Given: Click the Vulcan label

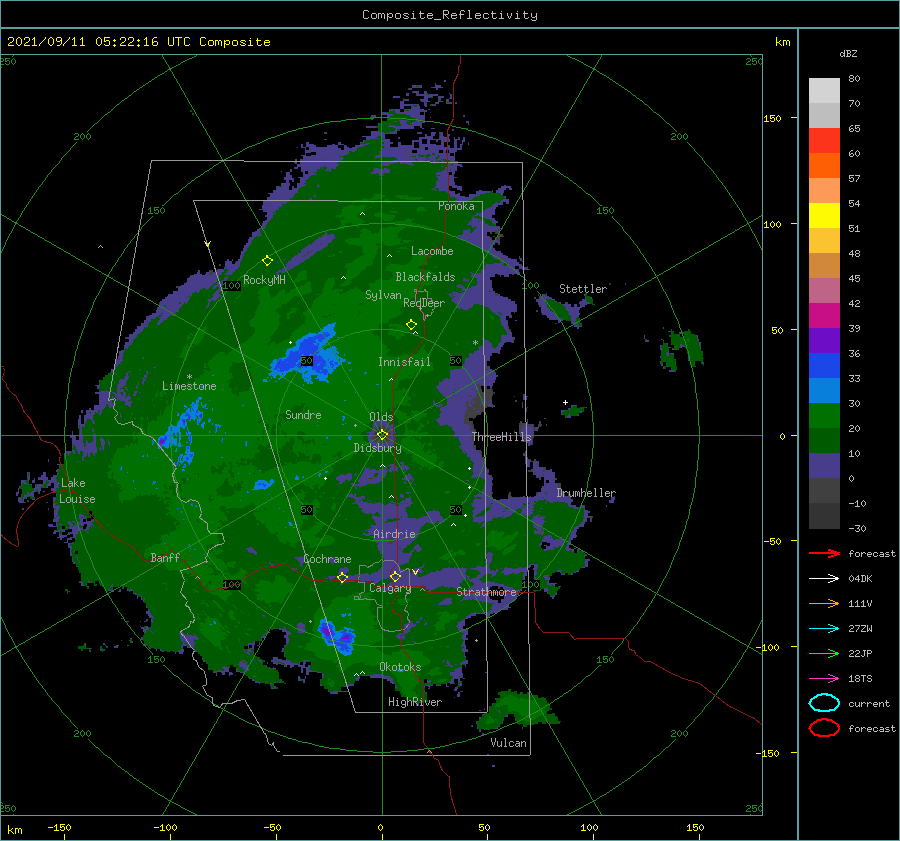Looking at the screenshot, I should (508, 743).
